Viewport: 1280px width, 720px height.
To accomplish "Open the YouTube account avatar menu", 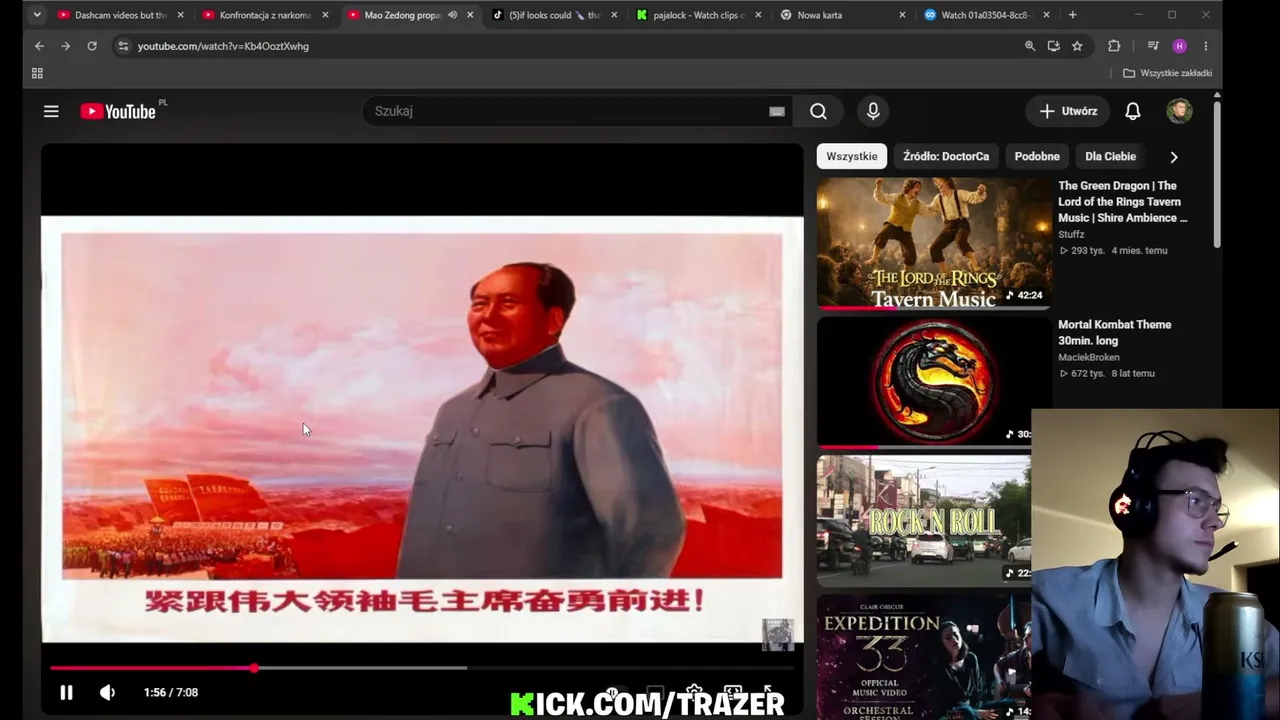I will coord(1179,111).
